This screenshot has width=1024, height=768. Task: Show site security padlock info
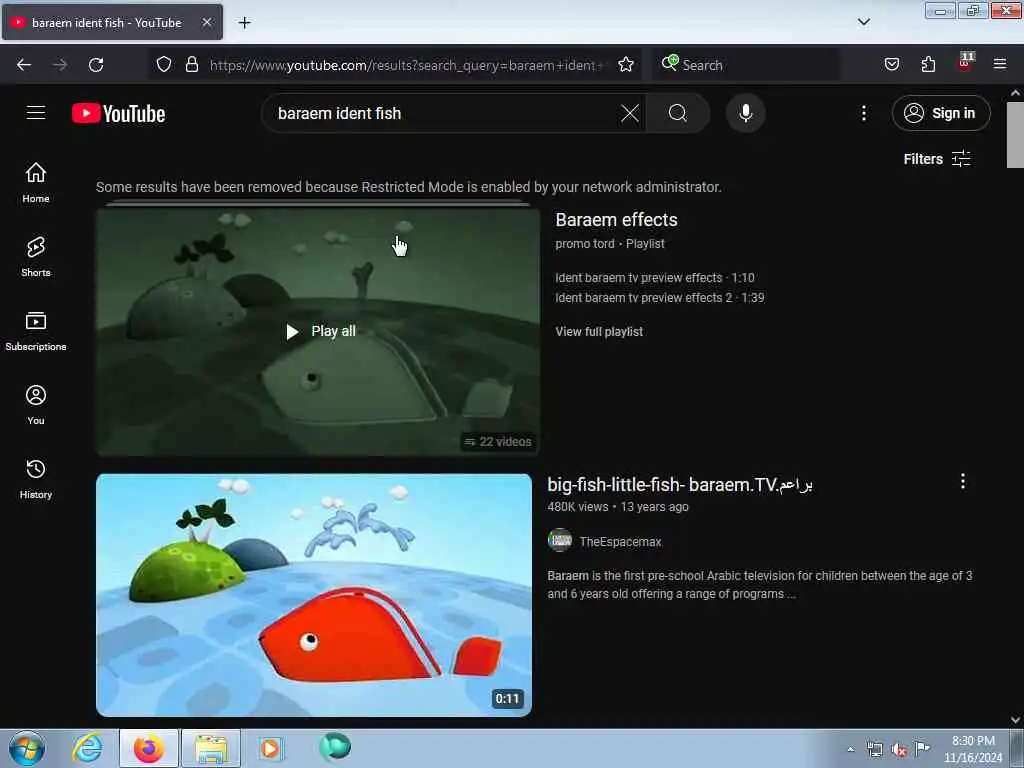click(191, 65)
